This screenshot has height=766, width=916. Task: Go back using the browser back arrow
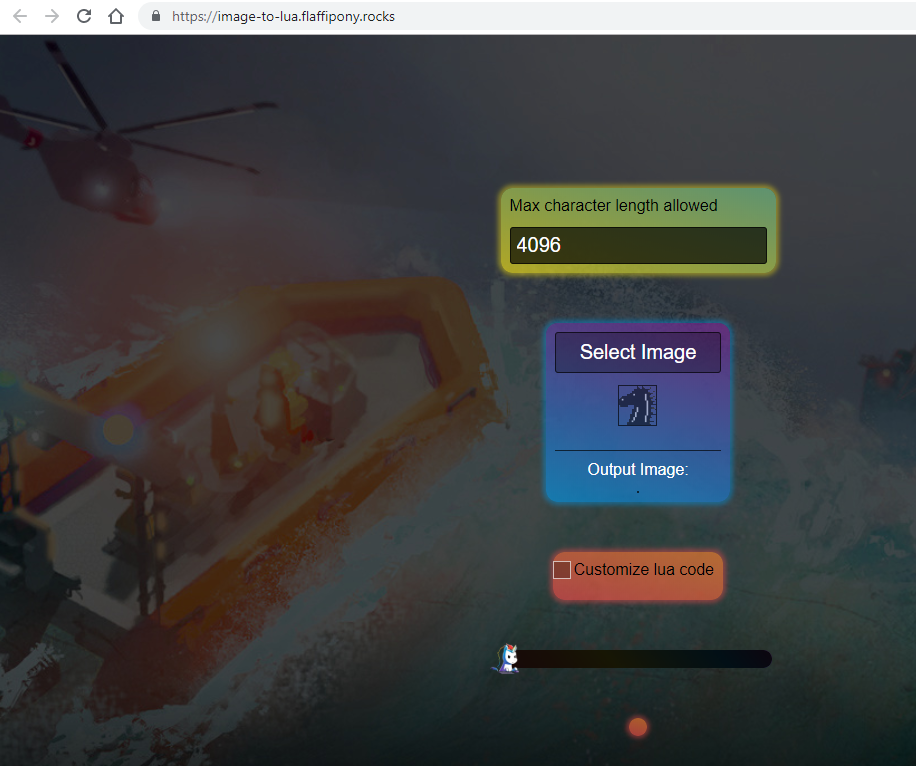point(20,16)
